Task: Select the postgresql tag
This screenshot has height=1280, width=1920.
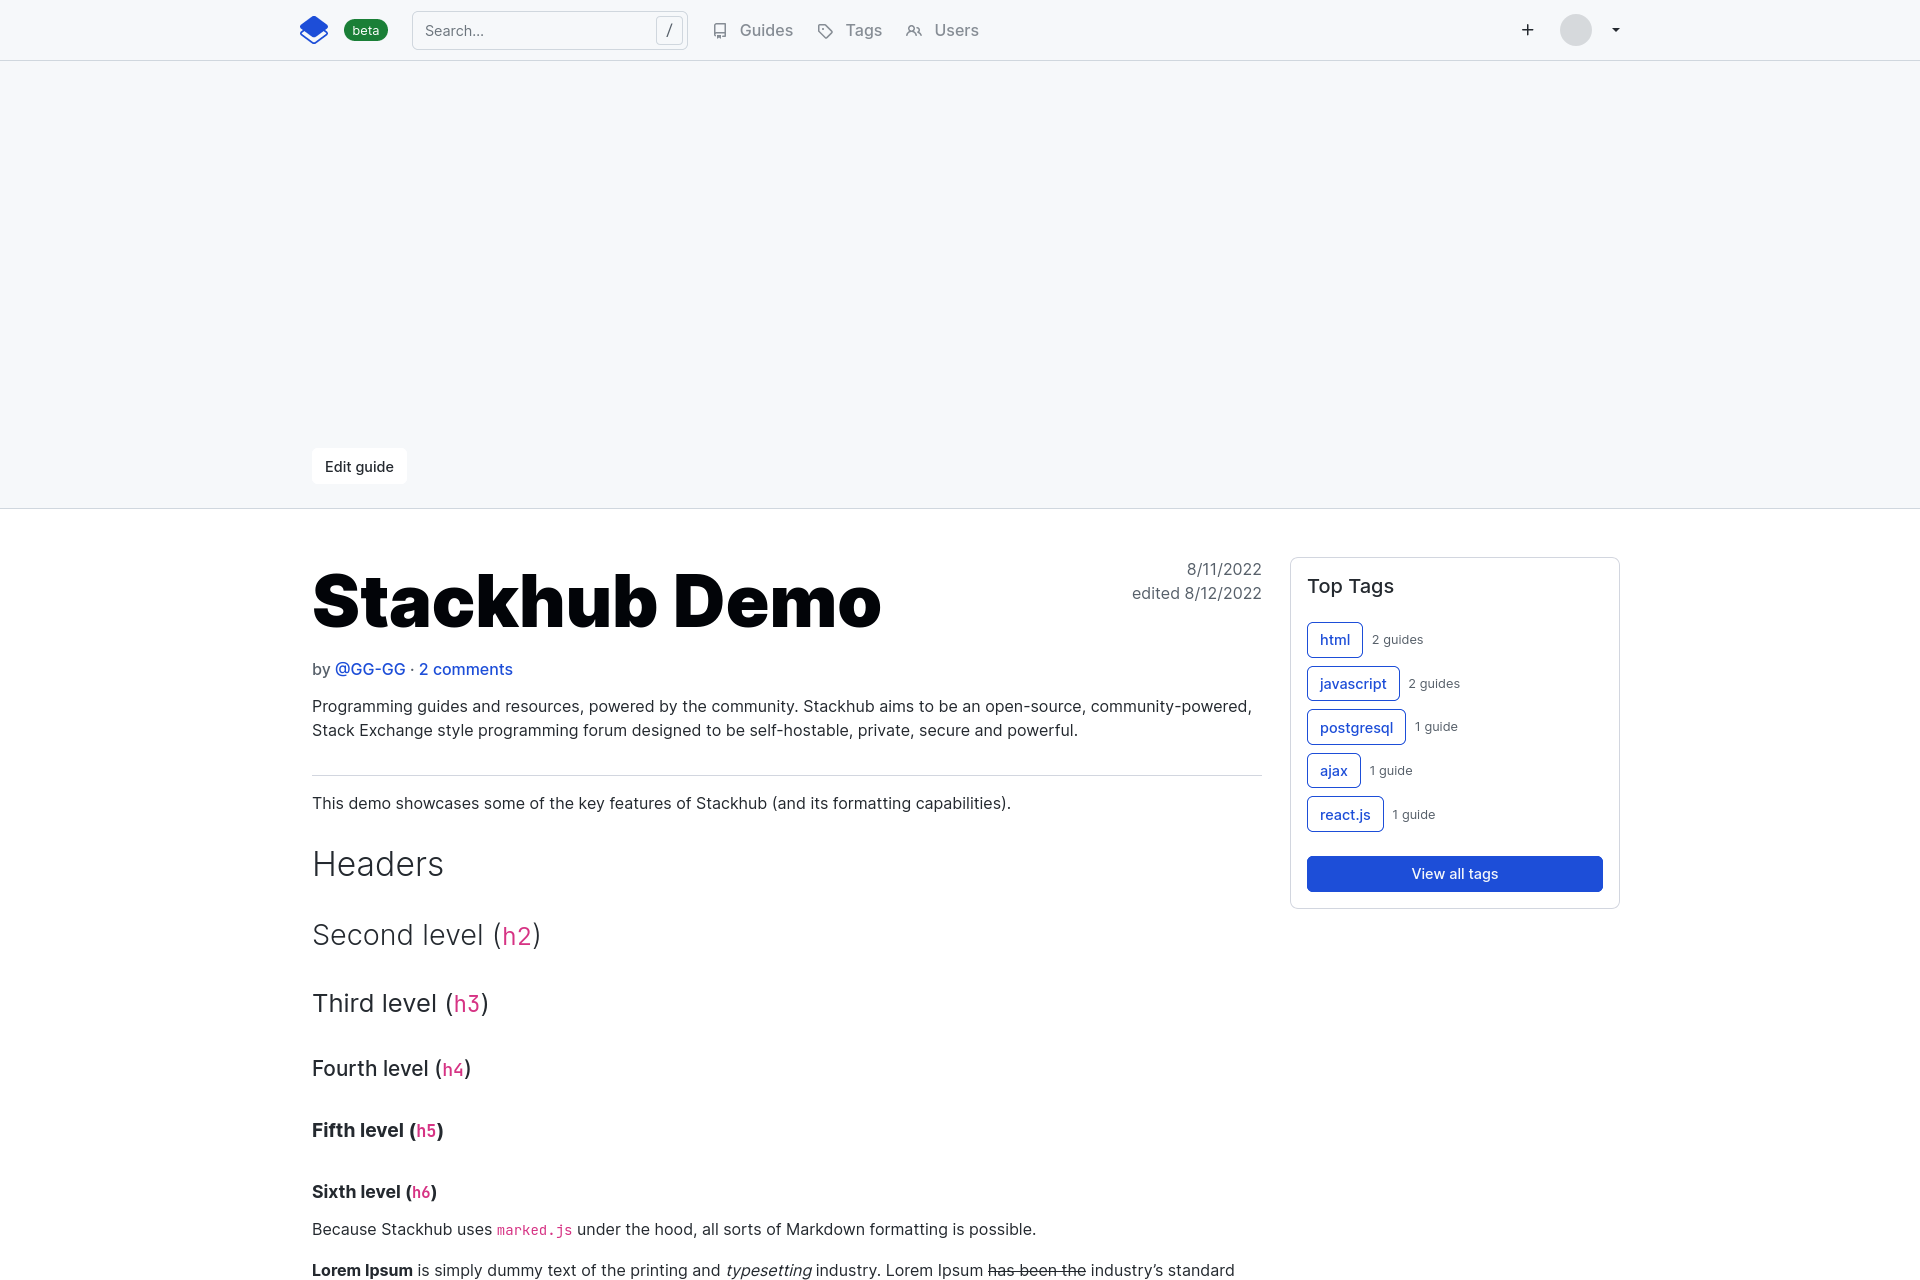Action: click(1355, 727)
